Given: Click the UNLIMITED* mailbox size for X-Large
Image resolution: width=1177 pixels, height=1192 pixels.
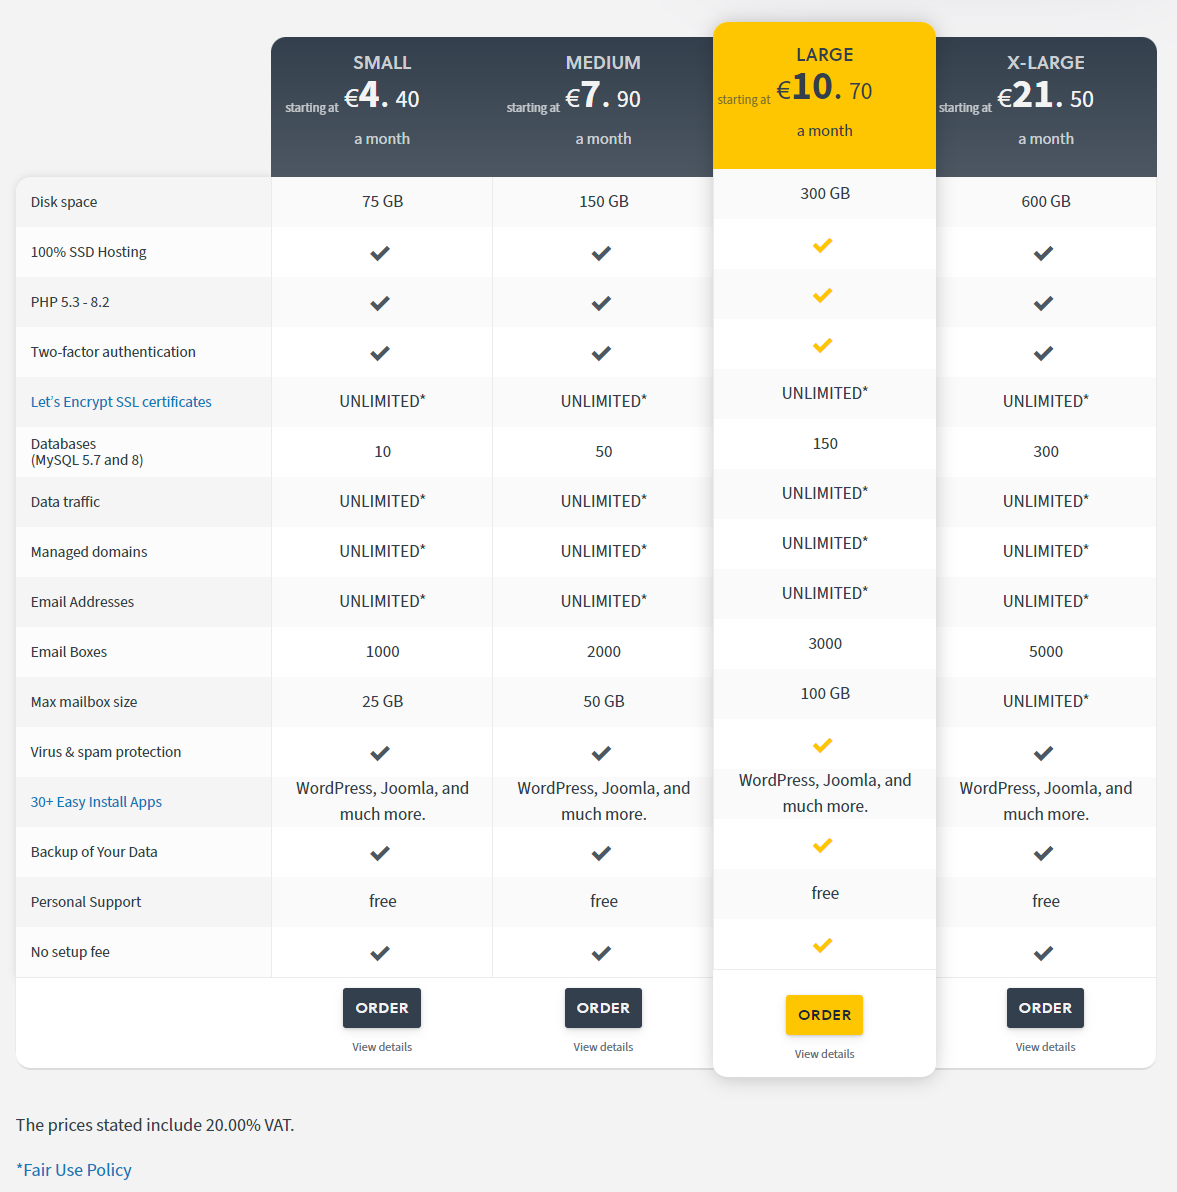Looking at the screenshot, I should (1045, 701).
